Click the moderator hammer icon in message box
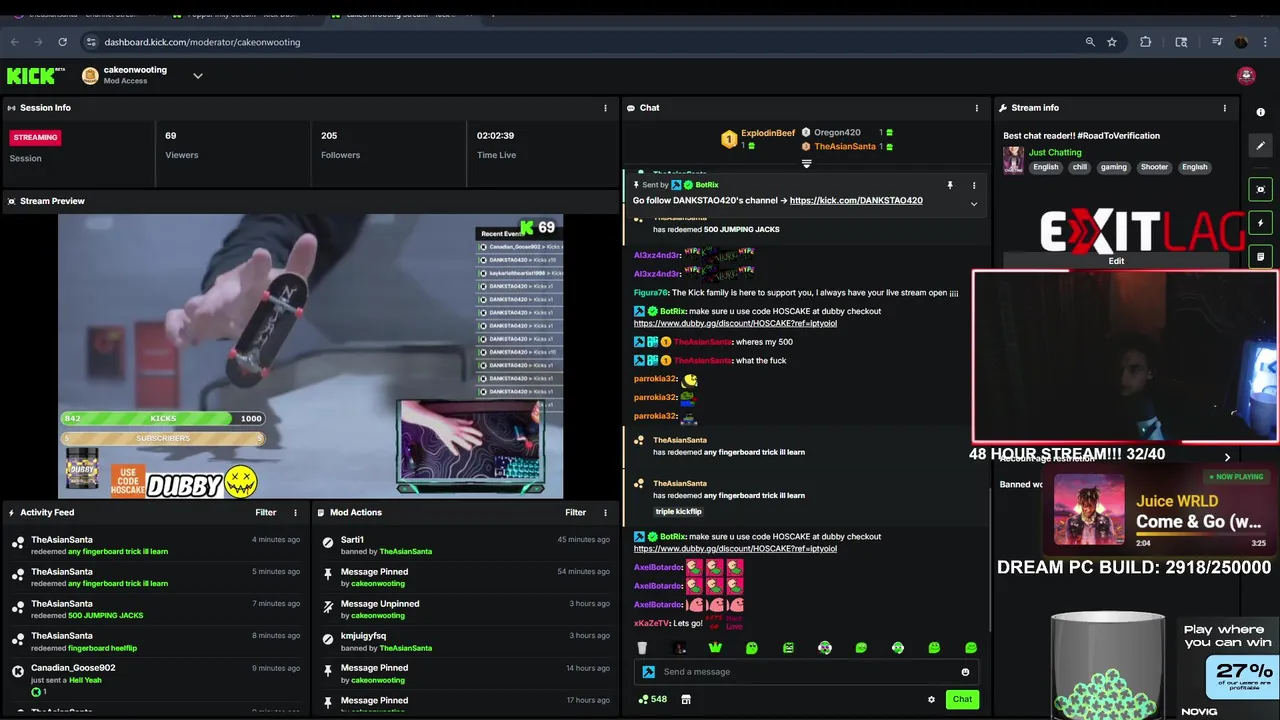 pyautogui.click(x=648, y=672)
